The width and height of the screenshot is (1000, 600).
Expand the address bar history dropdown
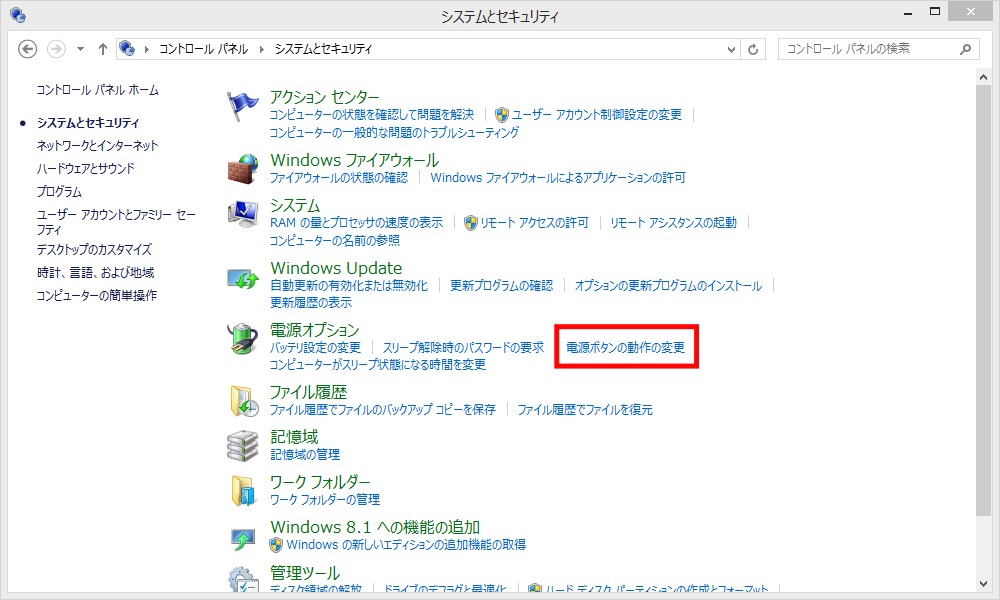732,49
